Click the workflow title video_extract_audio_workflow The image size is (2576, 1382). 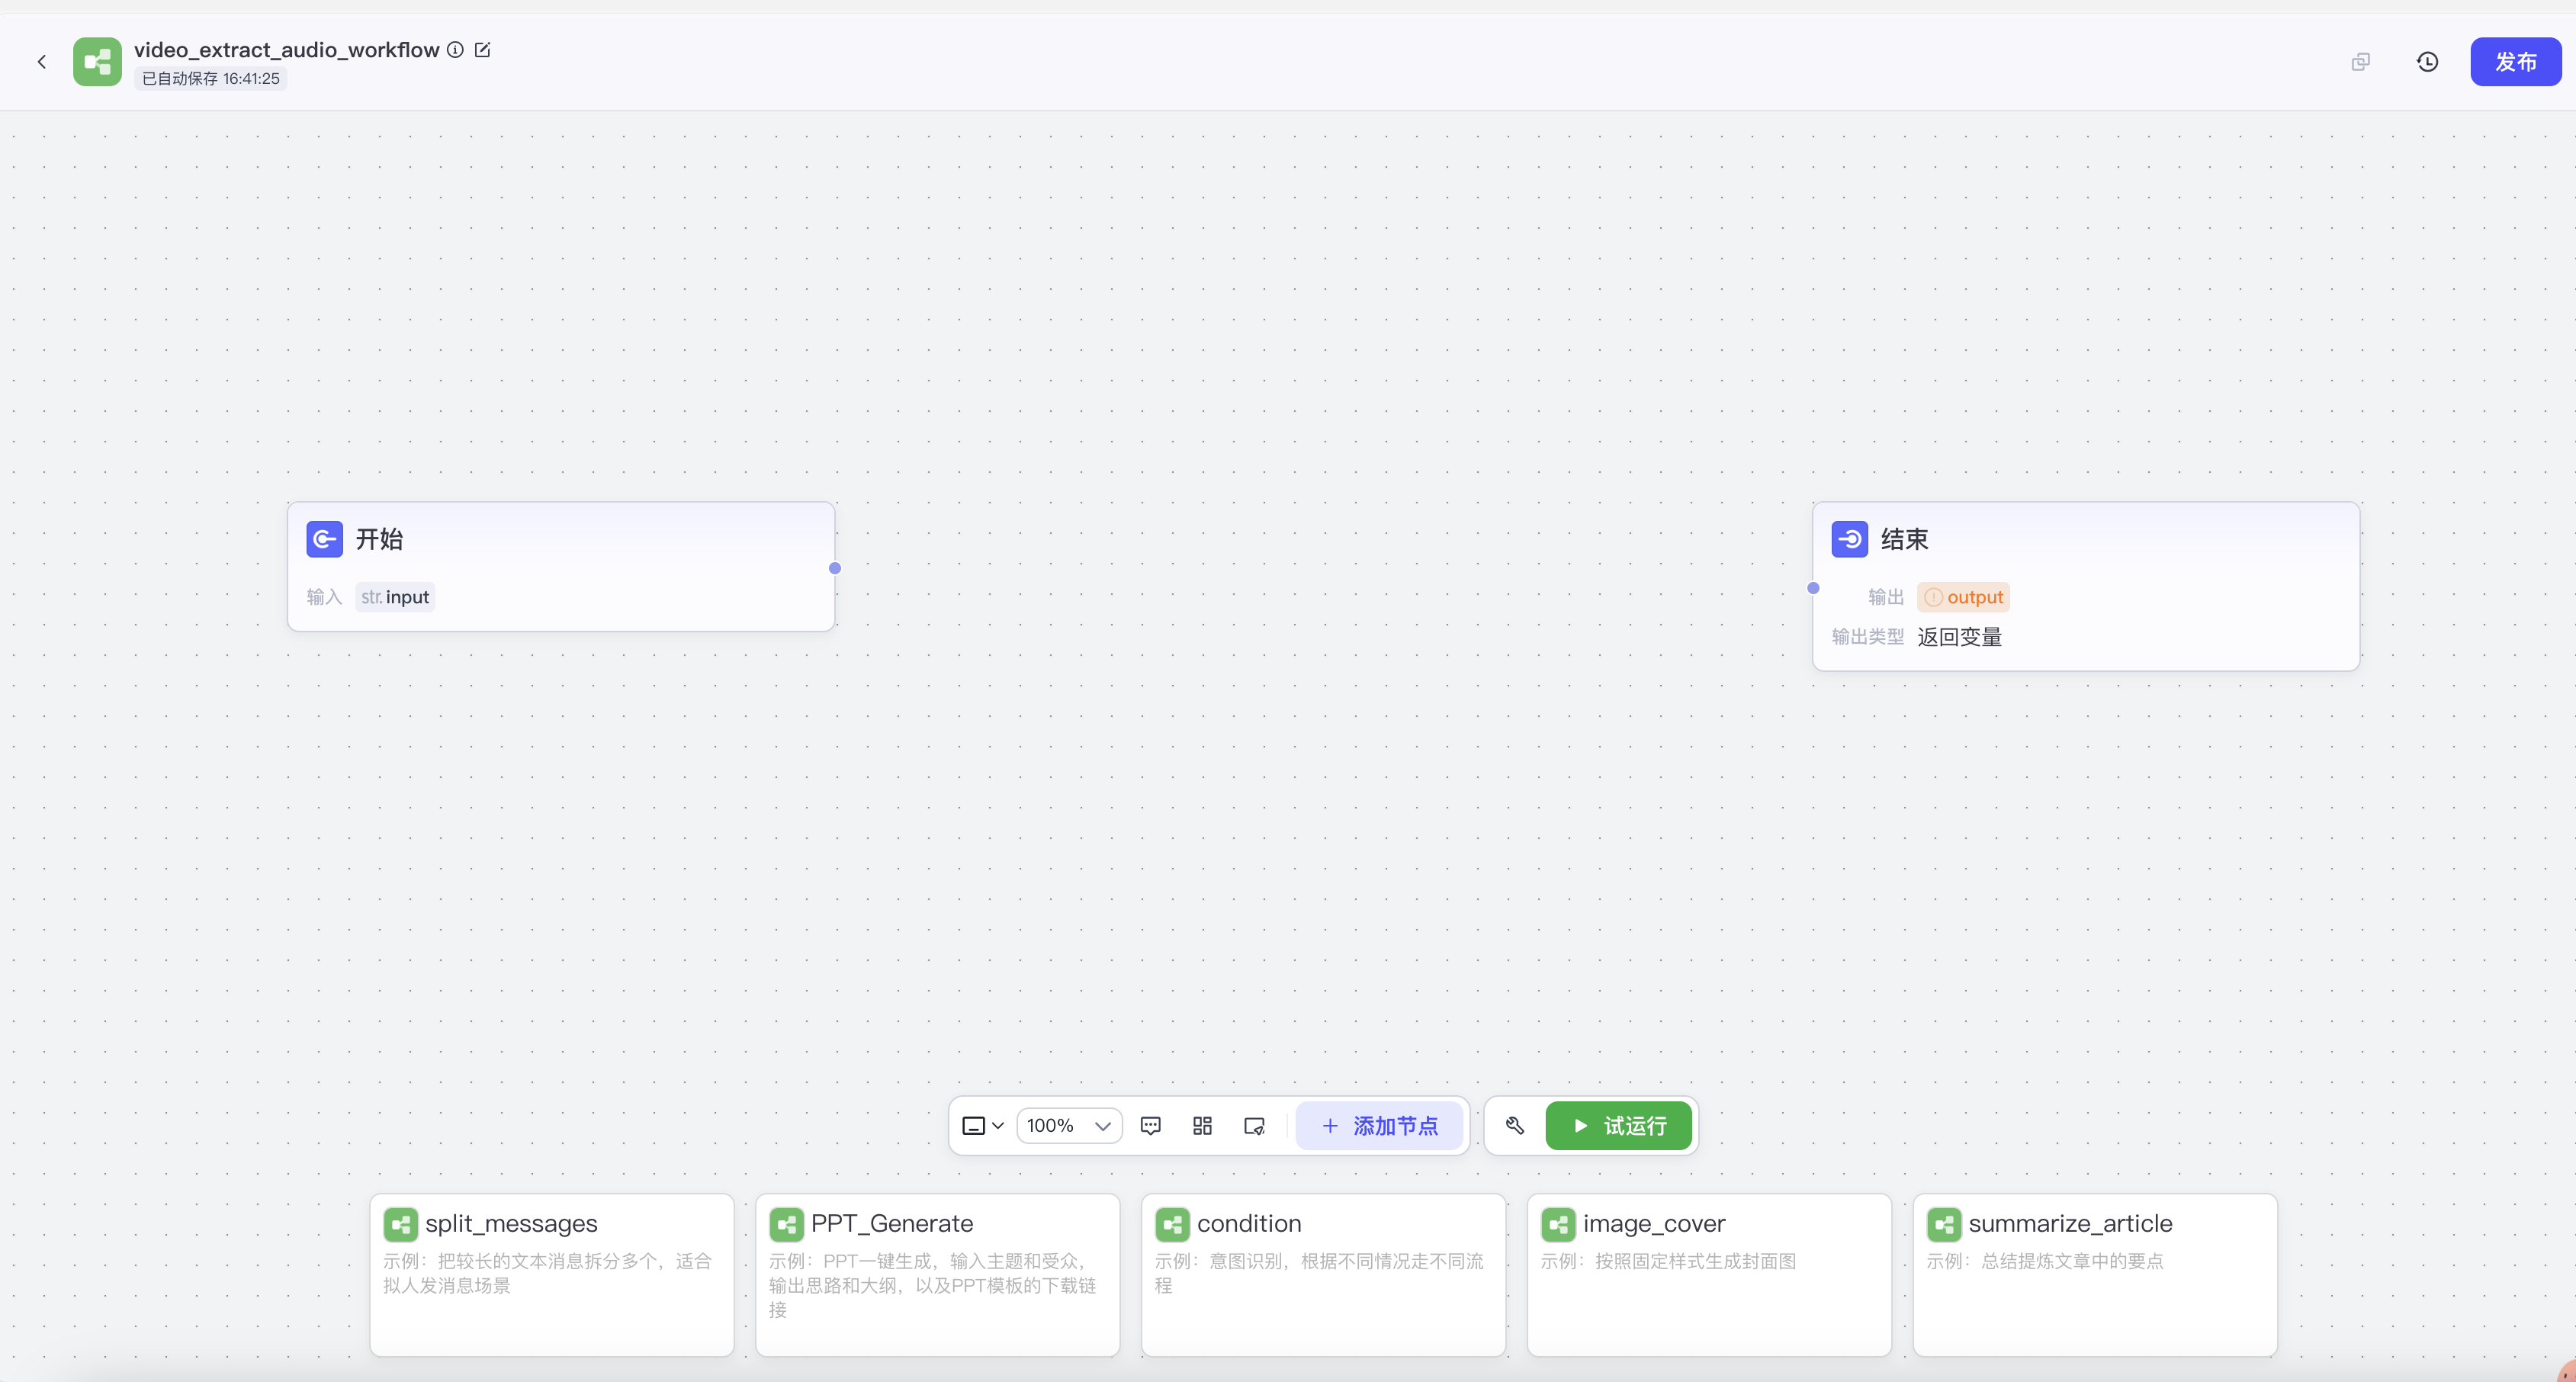pos(287,49)
